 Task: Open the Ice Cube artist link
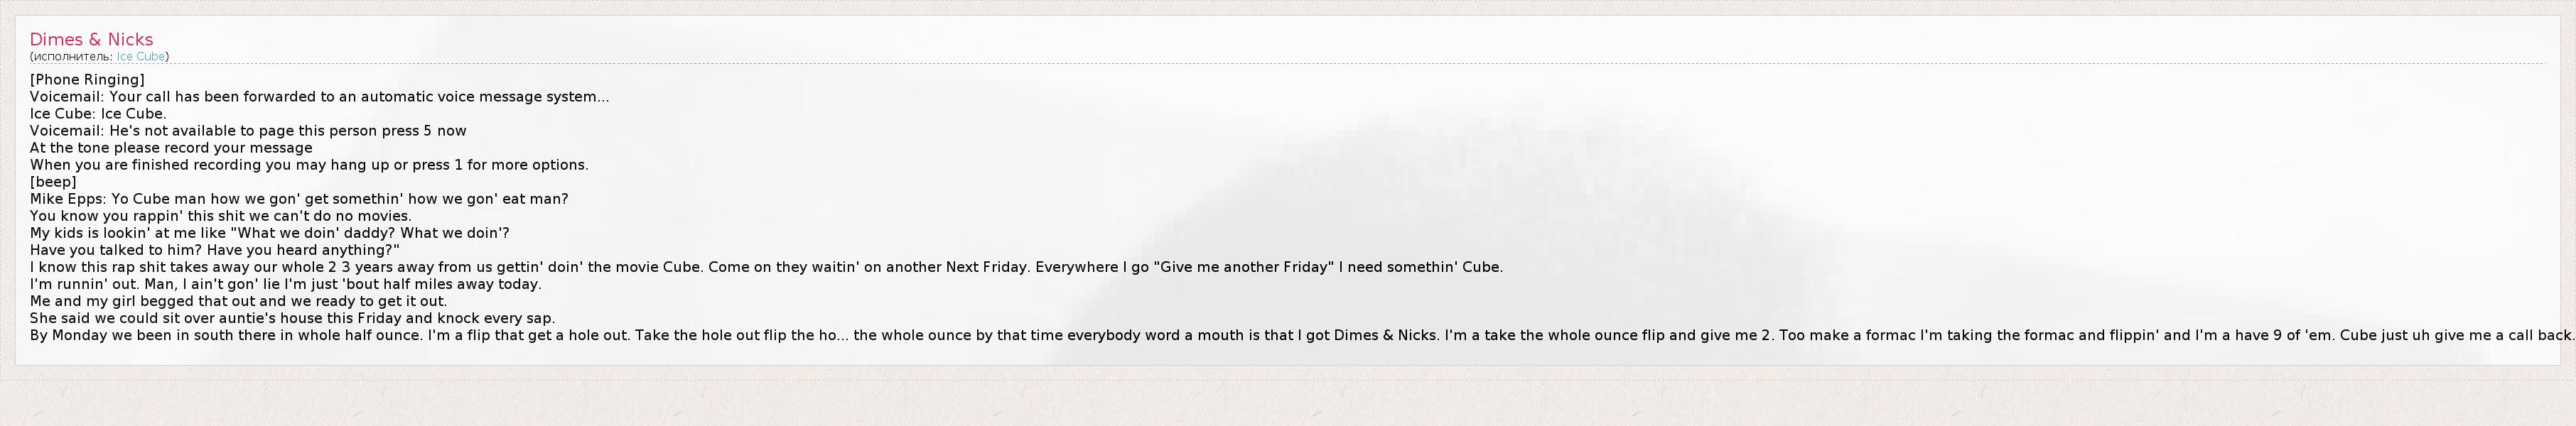141,57
